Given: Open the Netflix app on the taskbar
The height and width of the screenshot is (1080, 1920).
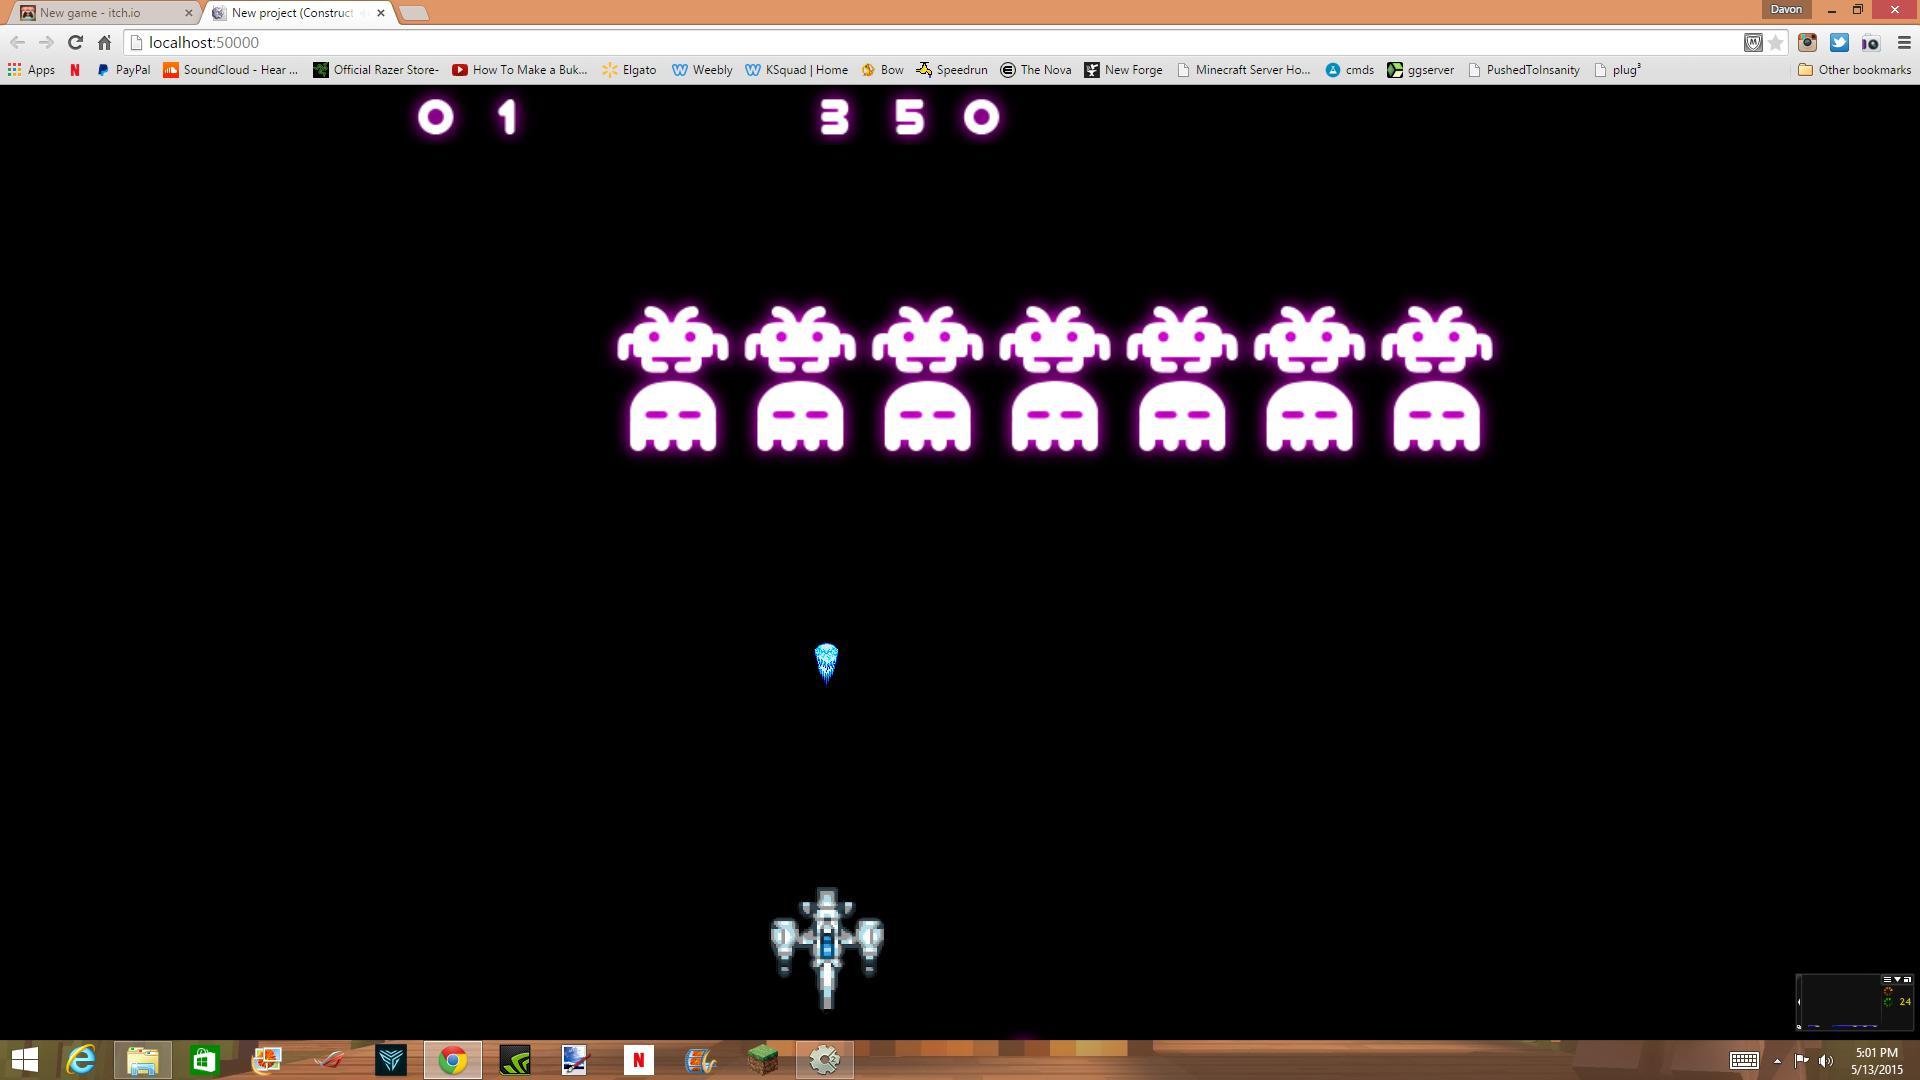Looking at the screenshot, I should [x=638, y=1060].
